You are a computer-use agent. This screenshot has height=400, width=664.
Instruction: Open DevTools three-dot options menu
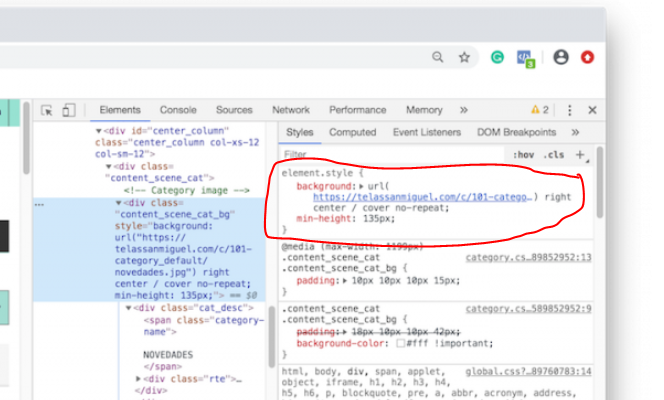click(x=570, y=110)
